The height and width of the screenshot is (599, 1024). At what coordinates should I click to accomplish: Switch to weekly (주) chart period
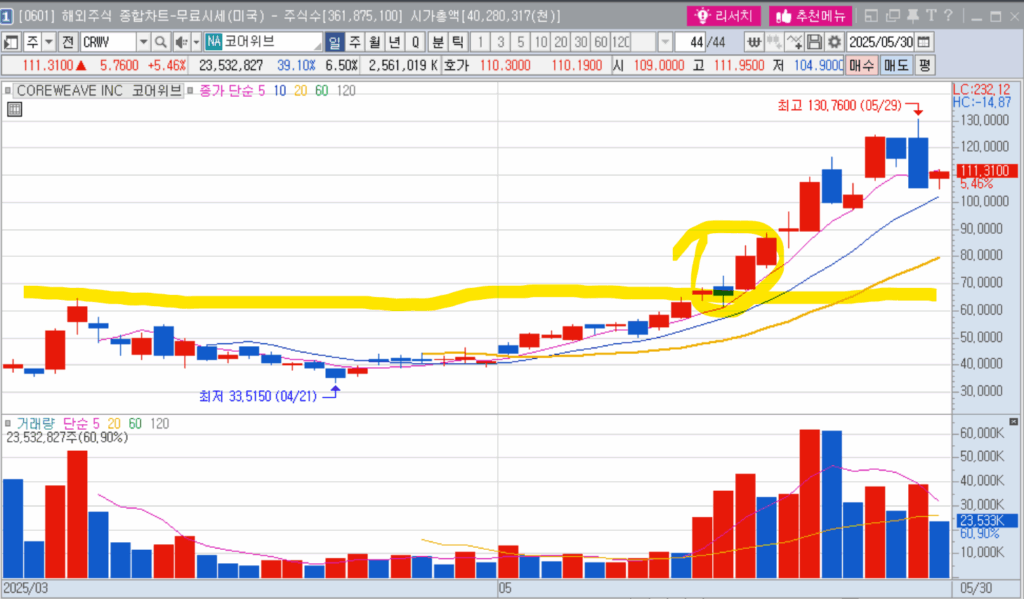click(355, 42)
